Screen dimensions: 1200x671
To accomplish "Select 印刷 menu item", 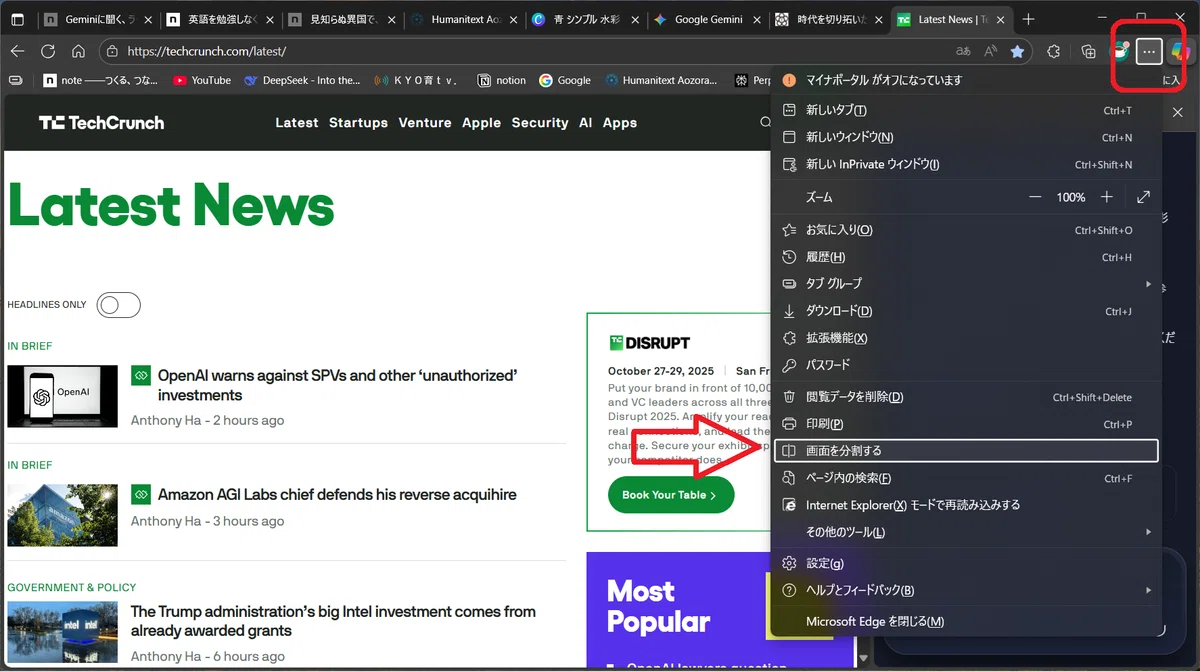I will coord(966,424).
